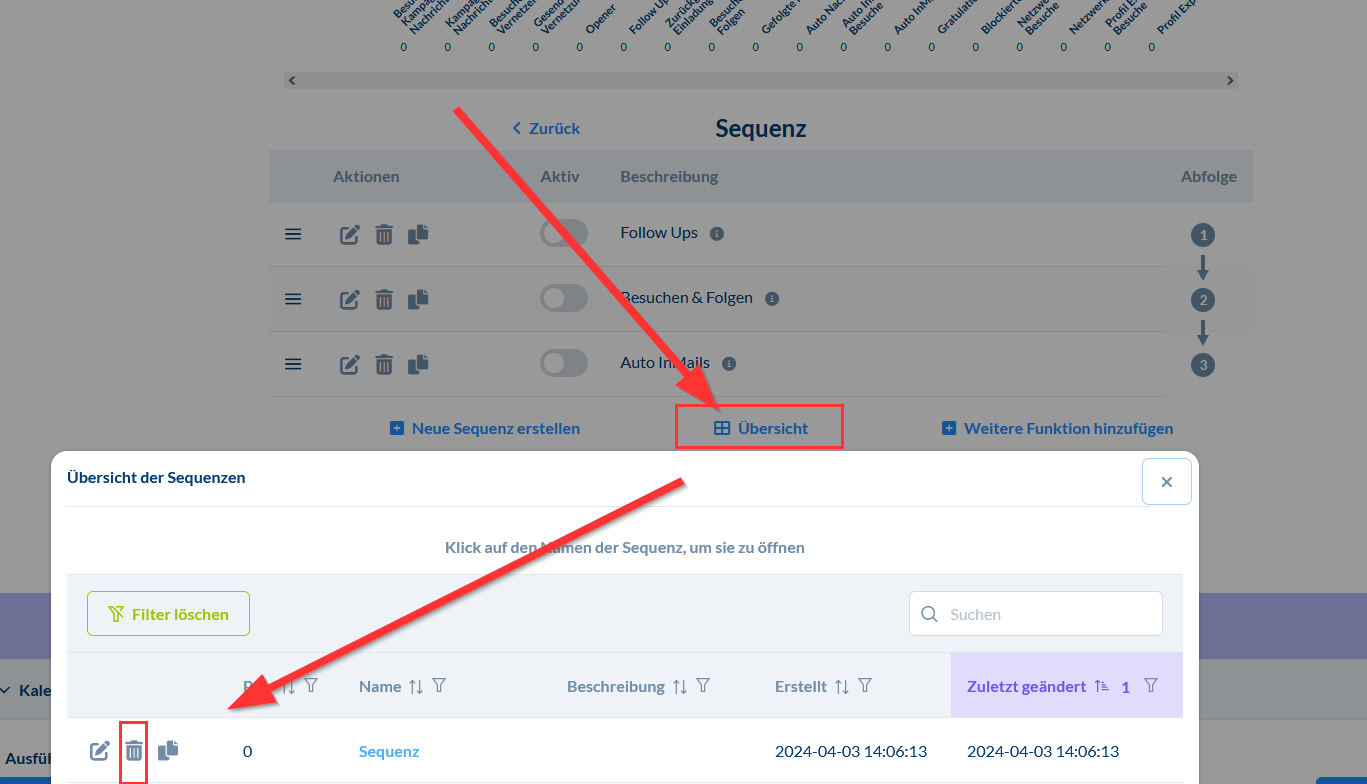
Task: Toggle Follow Ups active switch
Action: (x=564, y=234)
